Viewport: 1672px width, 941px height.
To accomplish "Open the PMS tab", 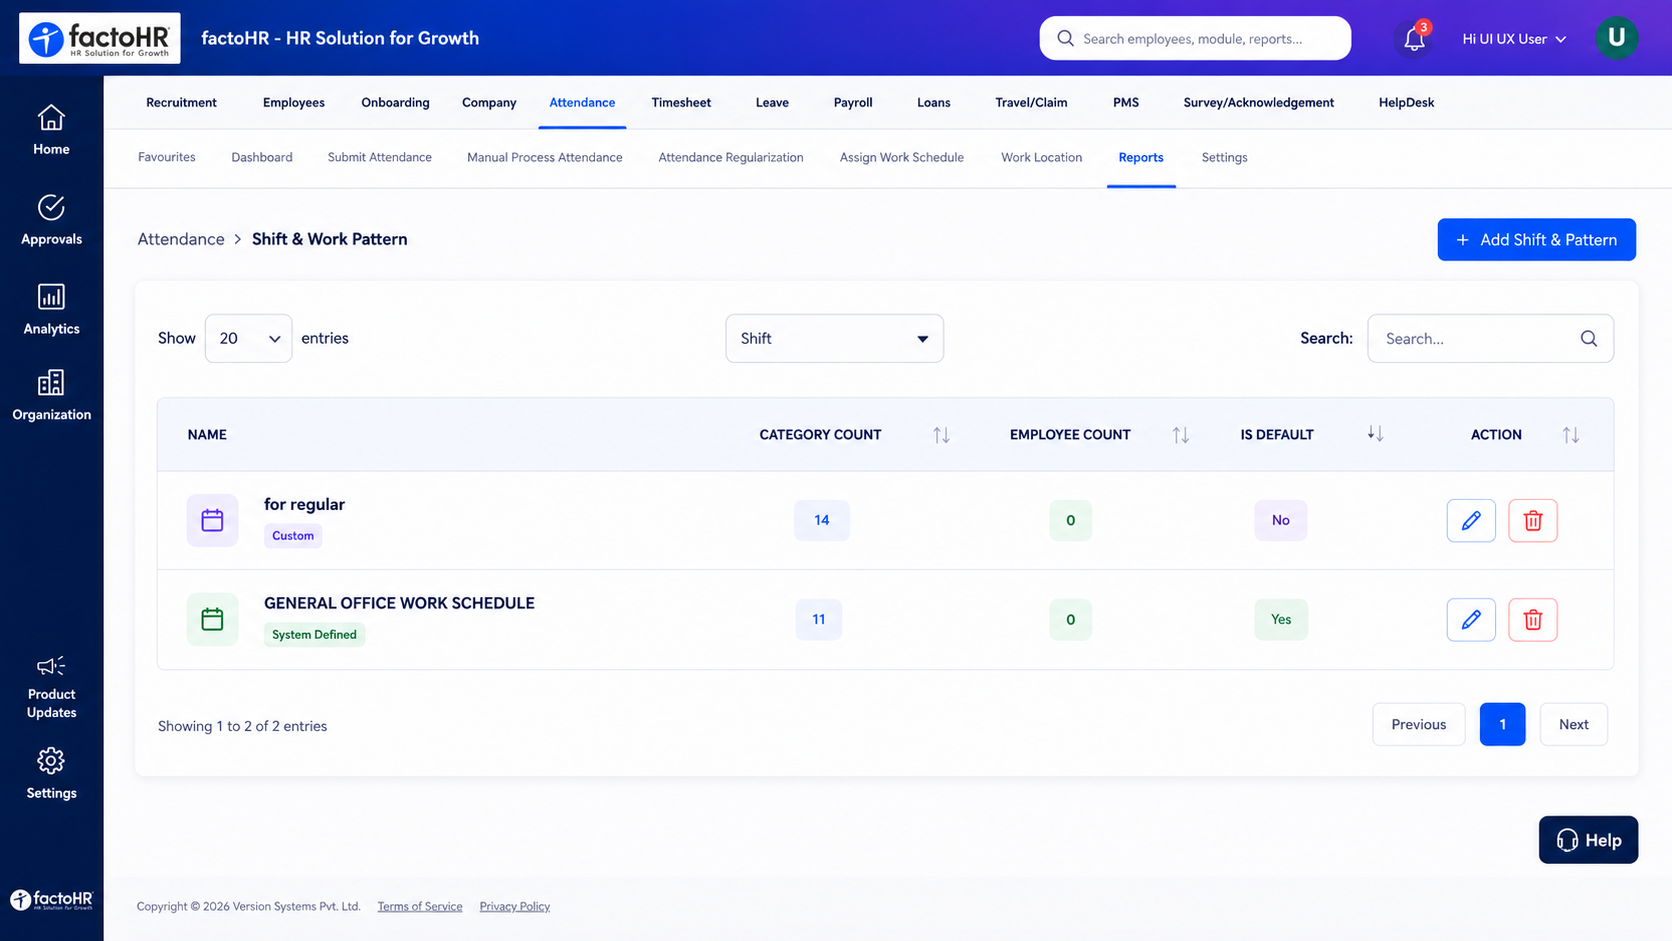I will [1126, 102].
